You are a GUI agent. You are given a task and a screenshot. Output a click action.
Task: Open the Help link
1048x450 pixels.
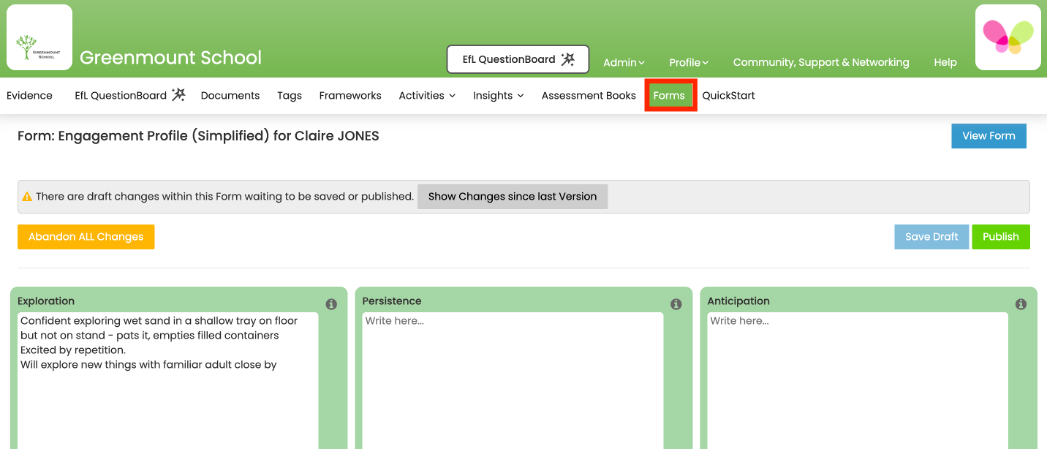click(x=945, y=62)
